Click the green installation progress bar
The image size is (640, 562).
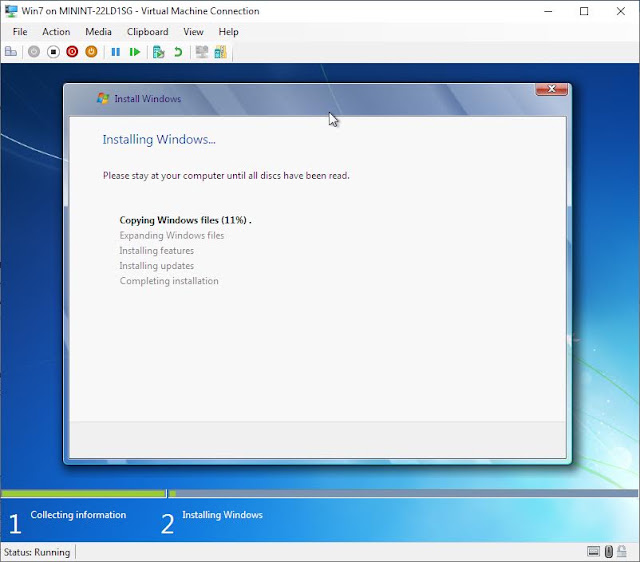[83, 493]
